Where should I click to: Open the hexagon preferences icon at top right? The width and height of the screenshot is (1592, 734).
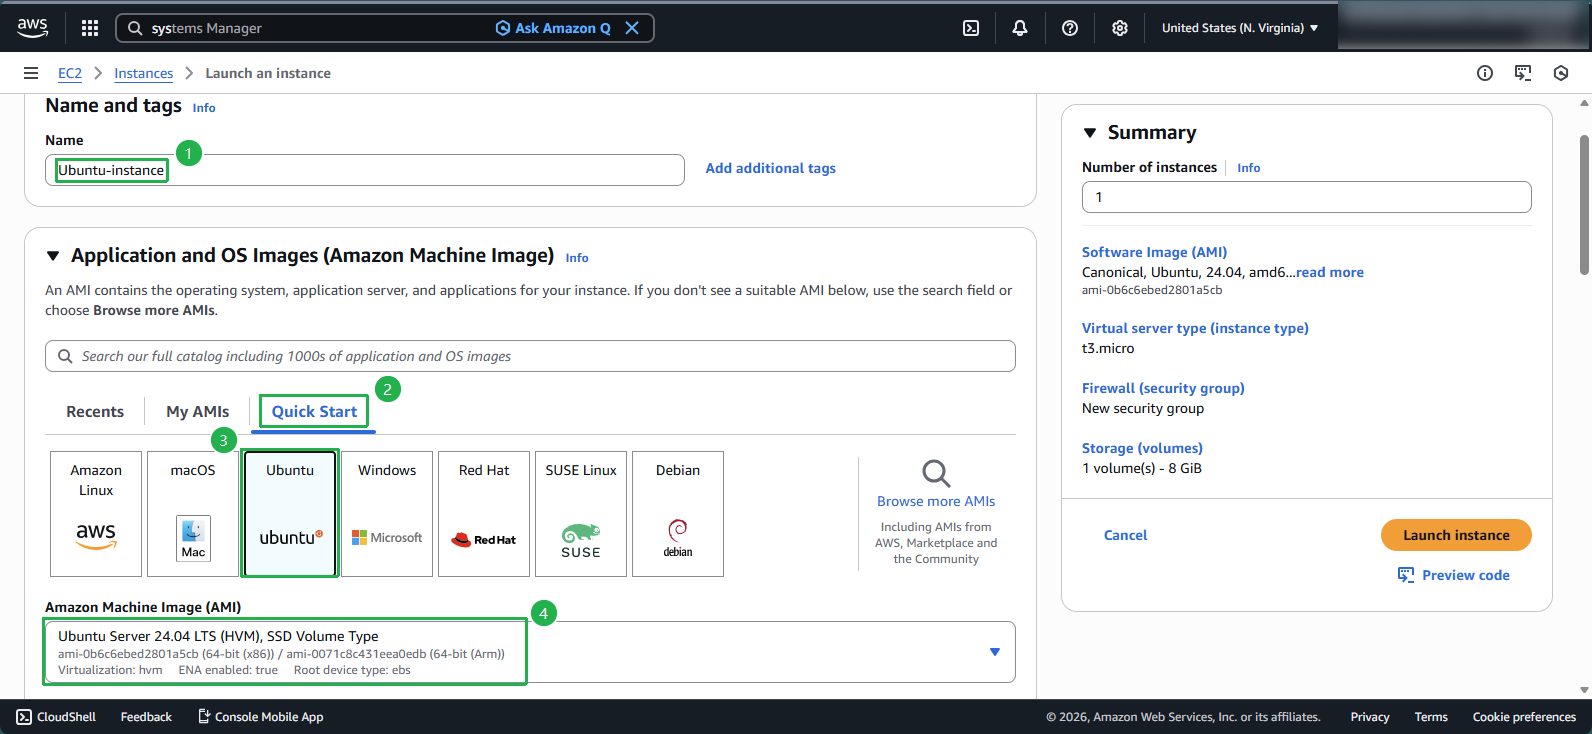1561,73
